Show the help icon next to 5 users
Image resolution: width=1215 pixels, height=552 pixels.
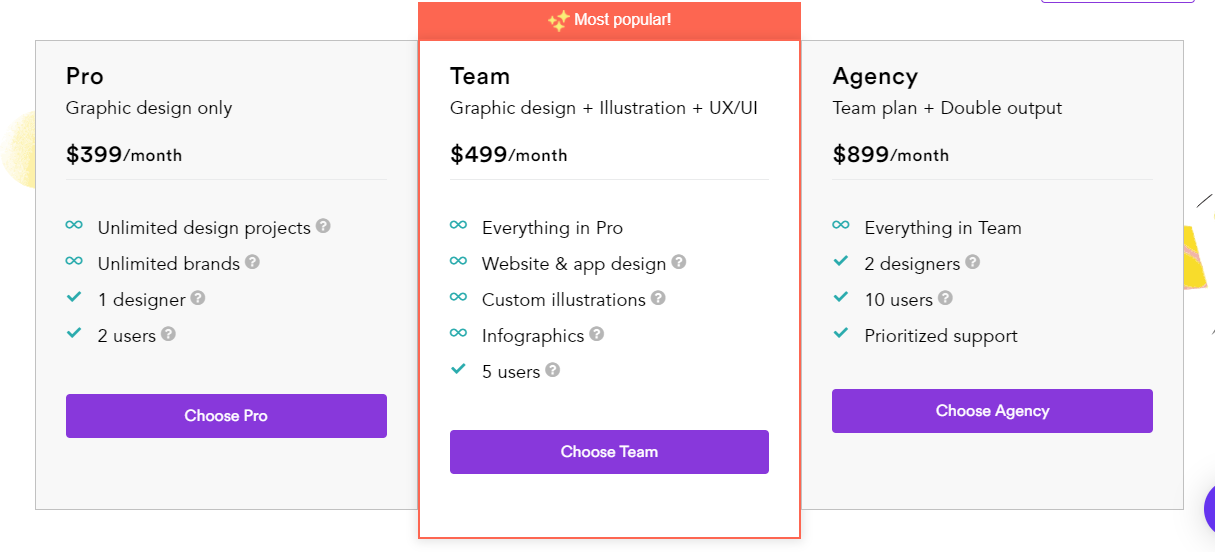(552, 370)
